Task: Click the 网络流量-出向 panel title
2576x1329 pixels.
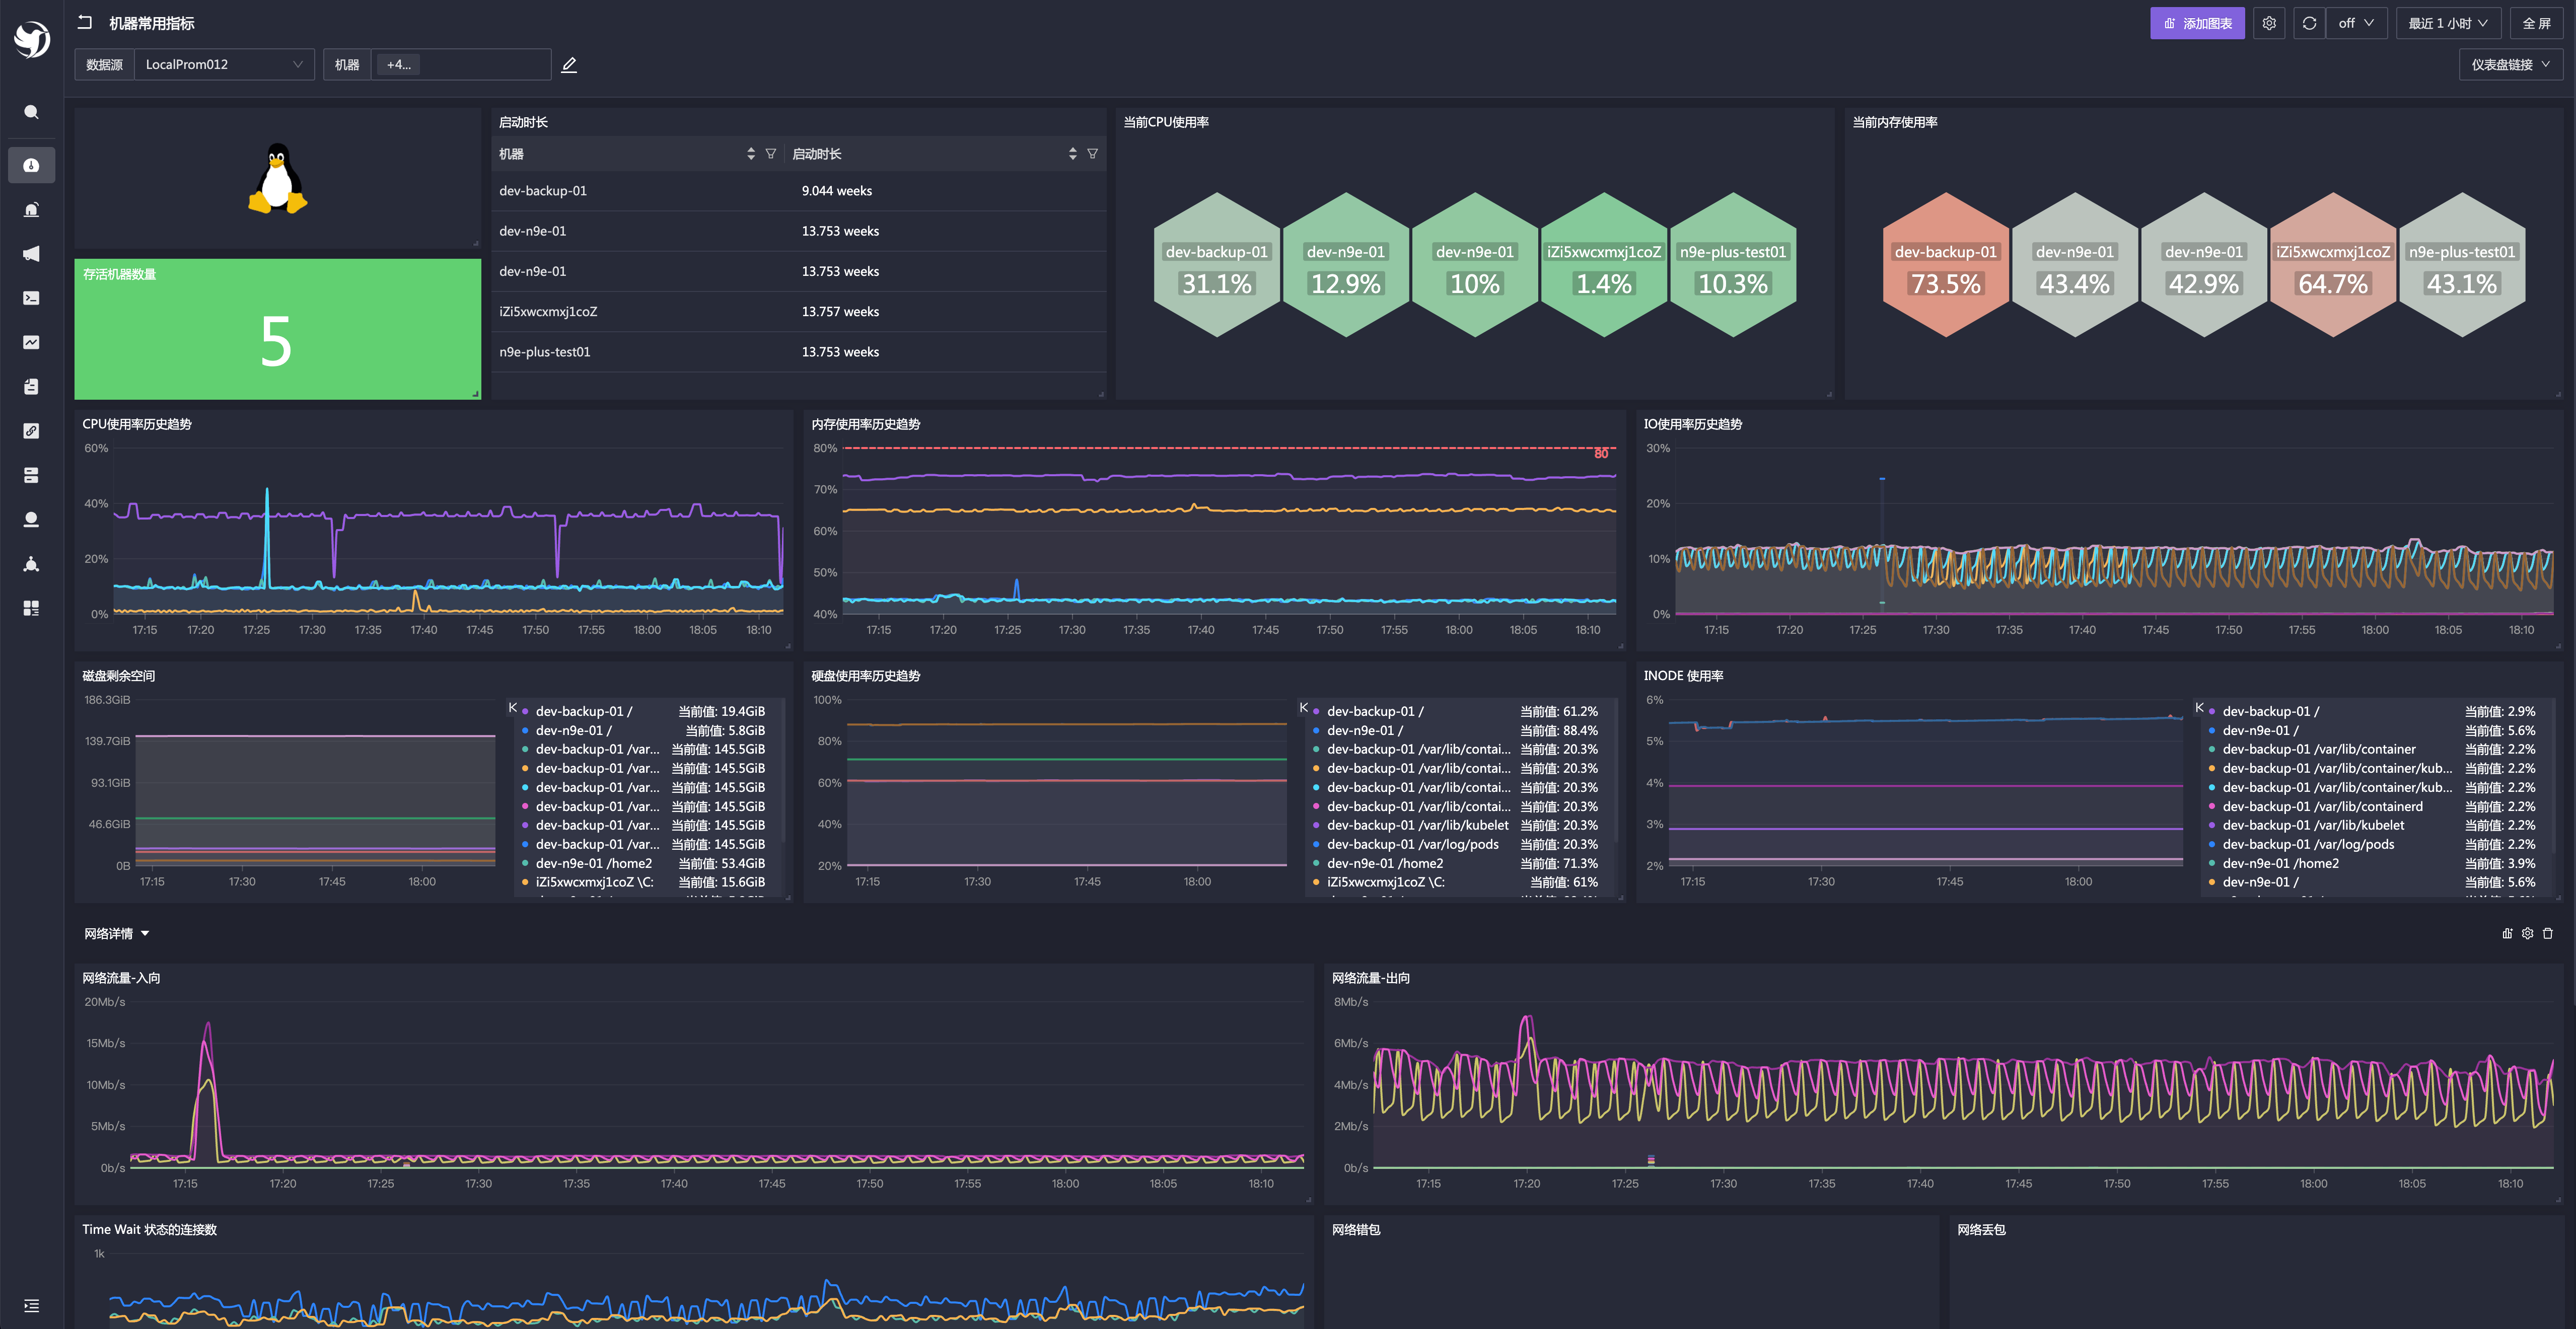Action: click(x=1371, y=978)
